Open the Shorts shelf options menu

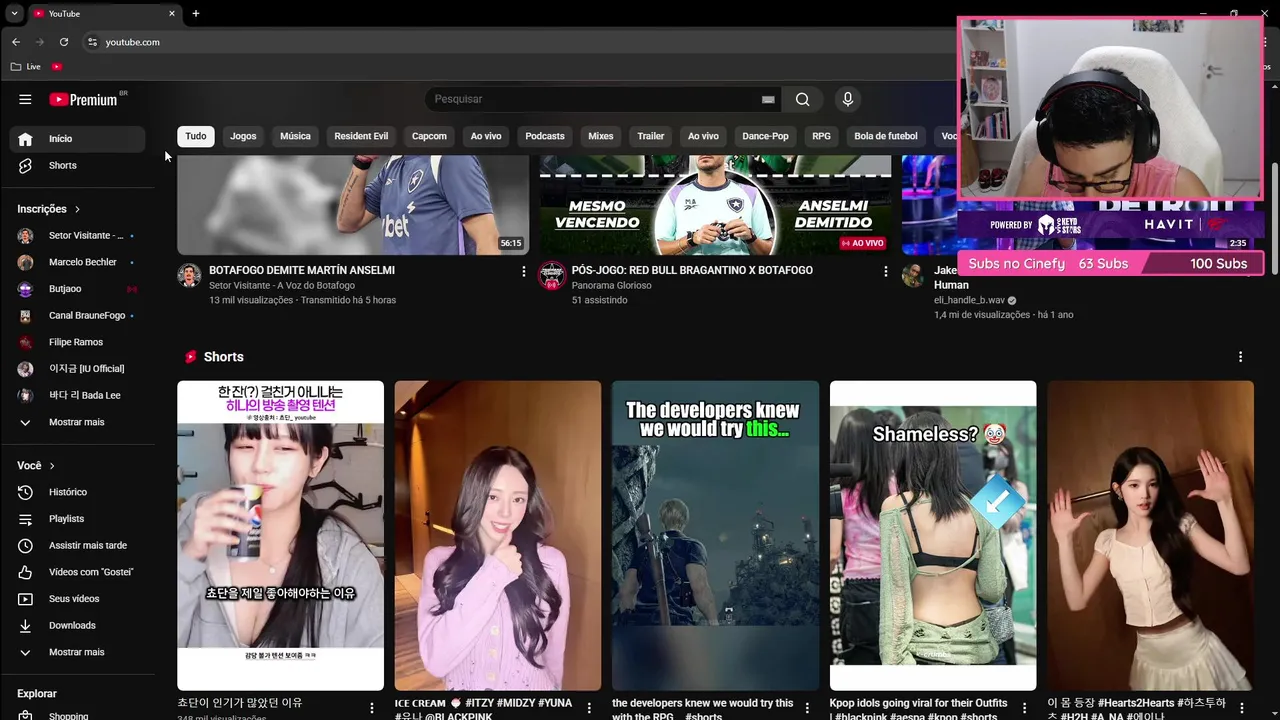1241,357
